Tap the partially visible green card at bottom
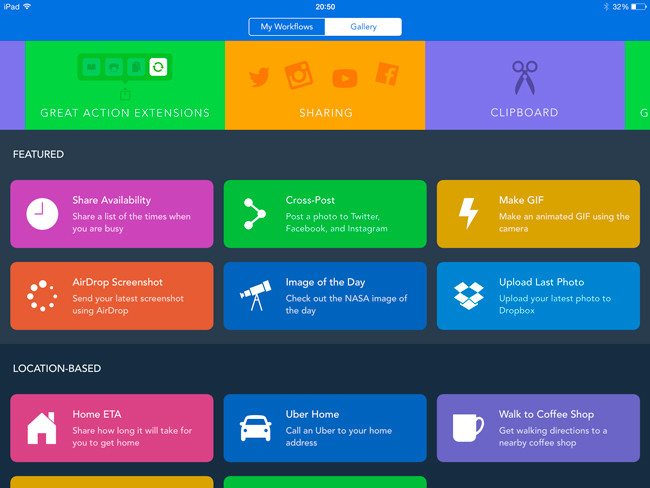650x488 pixels. 325,482
